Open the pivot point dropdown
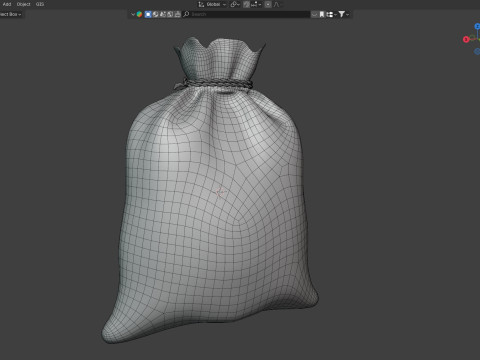The width and height of the screenshot is (480, 360). [x=235, y=4]
